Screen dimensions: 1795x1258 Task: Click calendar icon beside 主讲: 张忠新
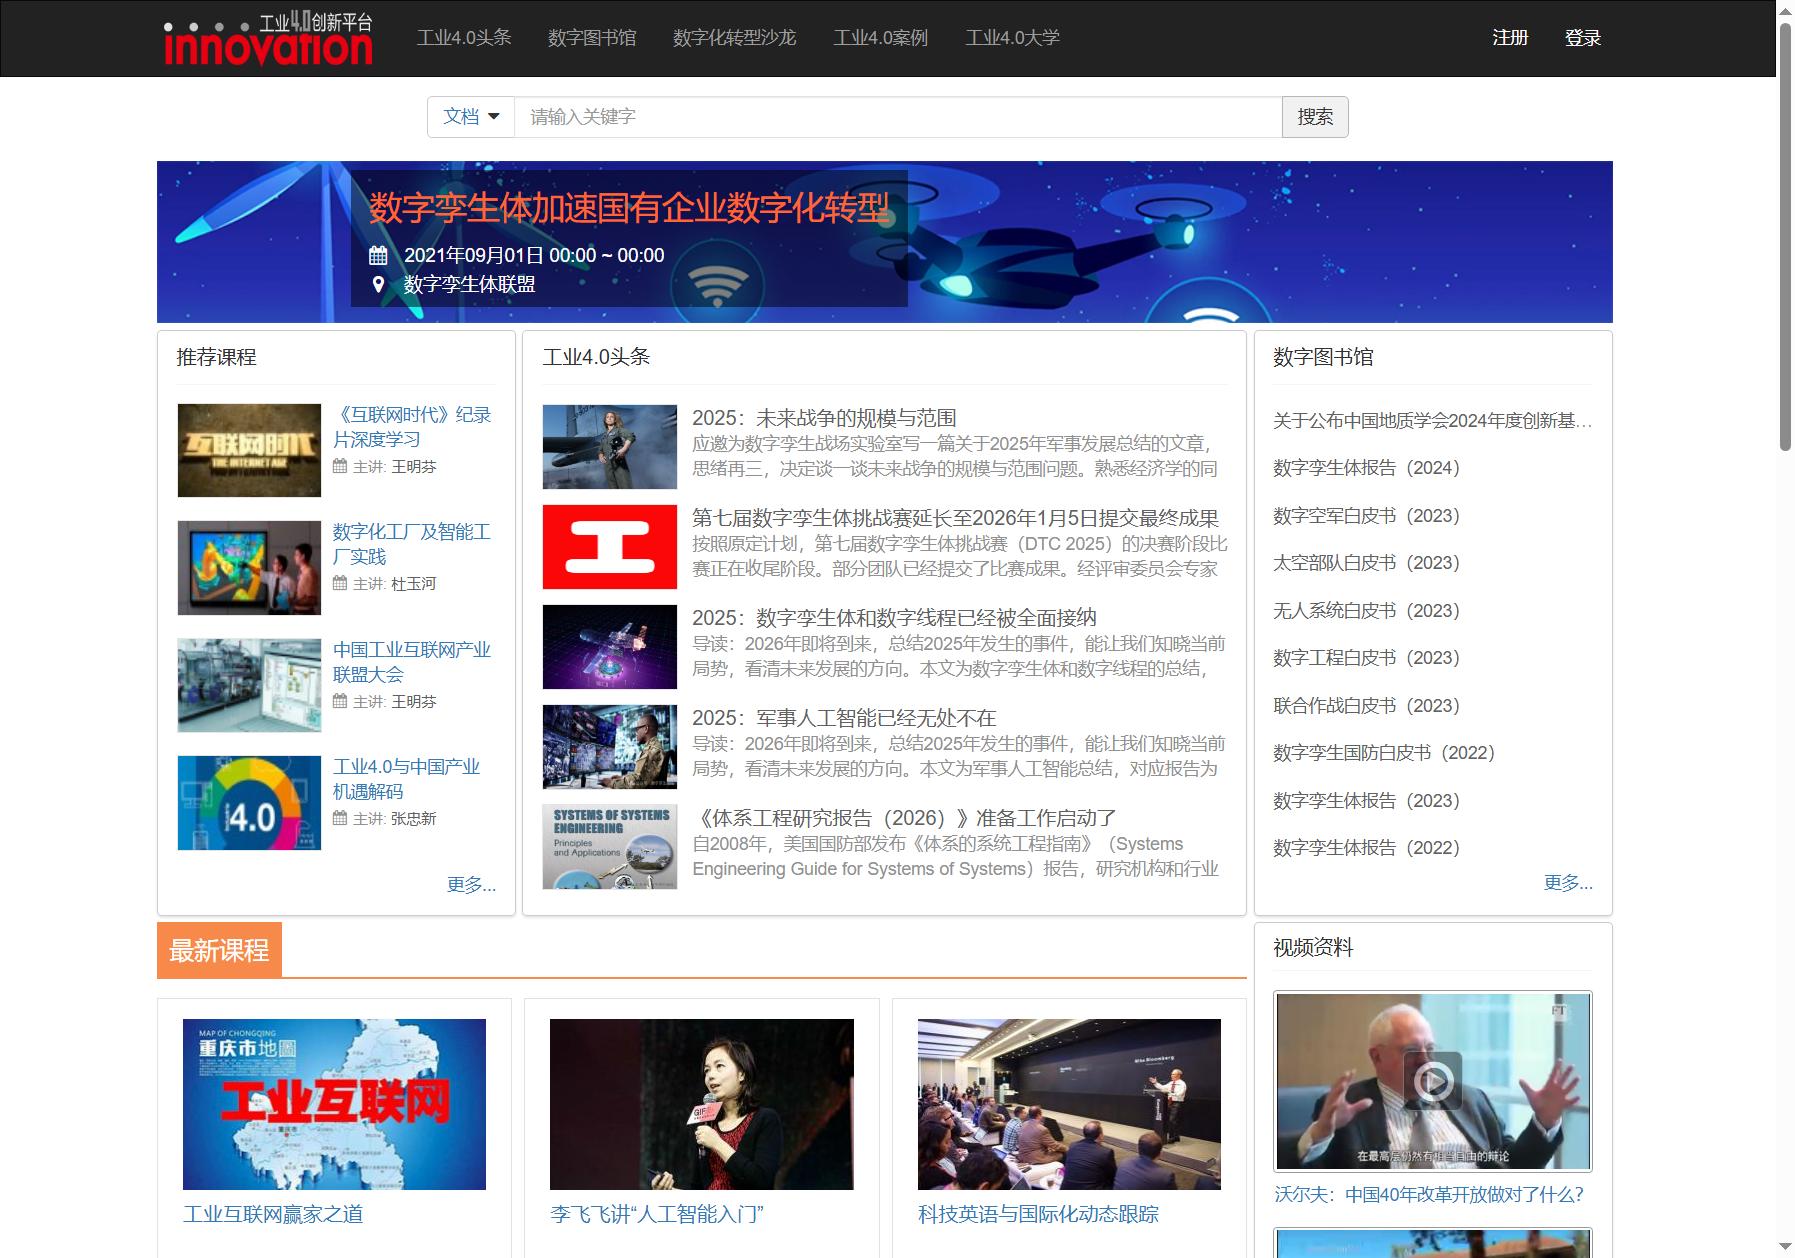(340, 818)
